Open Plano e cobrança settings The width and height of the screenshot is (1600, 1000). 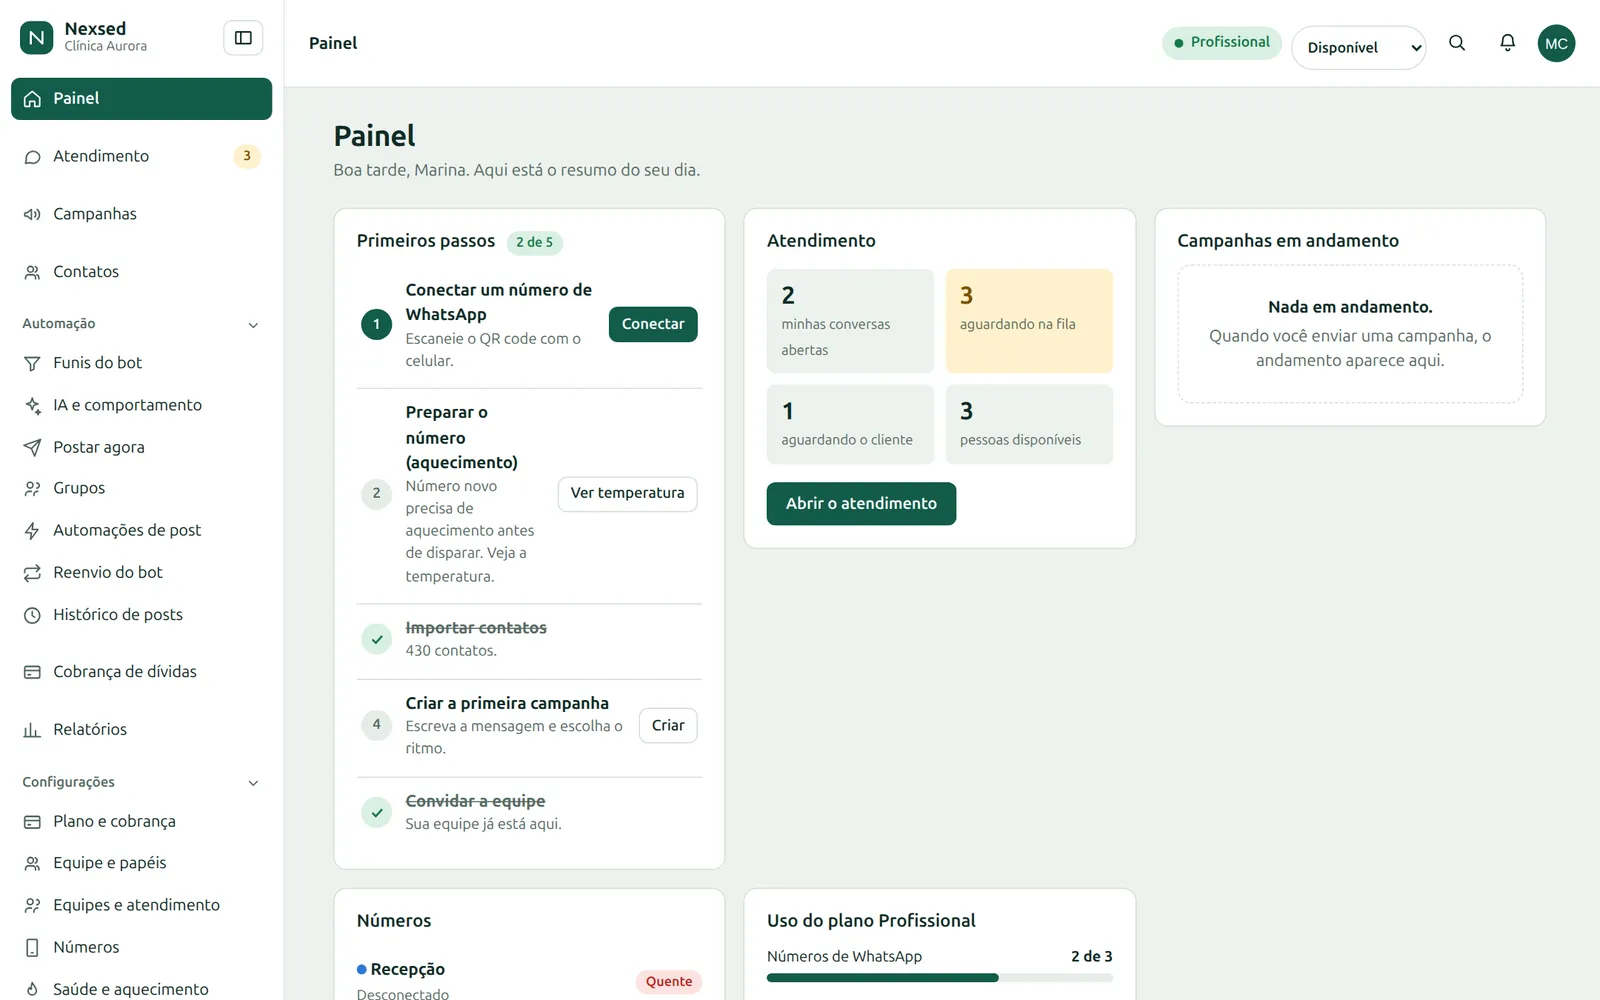[x=141, y=821]
